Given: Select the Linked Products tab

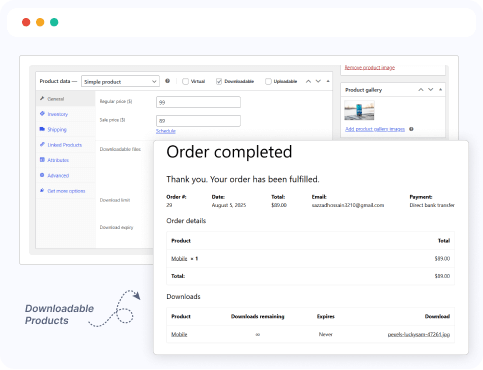Looking at the screenshot, I should pyautogui.click(x=65, y=145).
